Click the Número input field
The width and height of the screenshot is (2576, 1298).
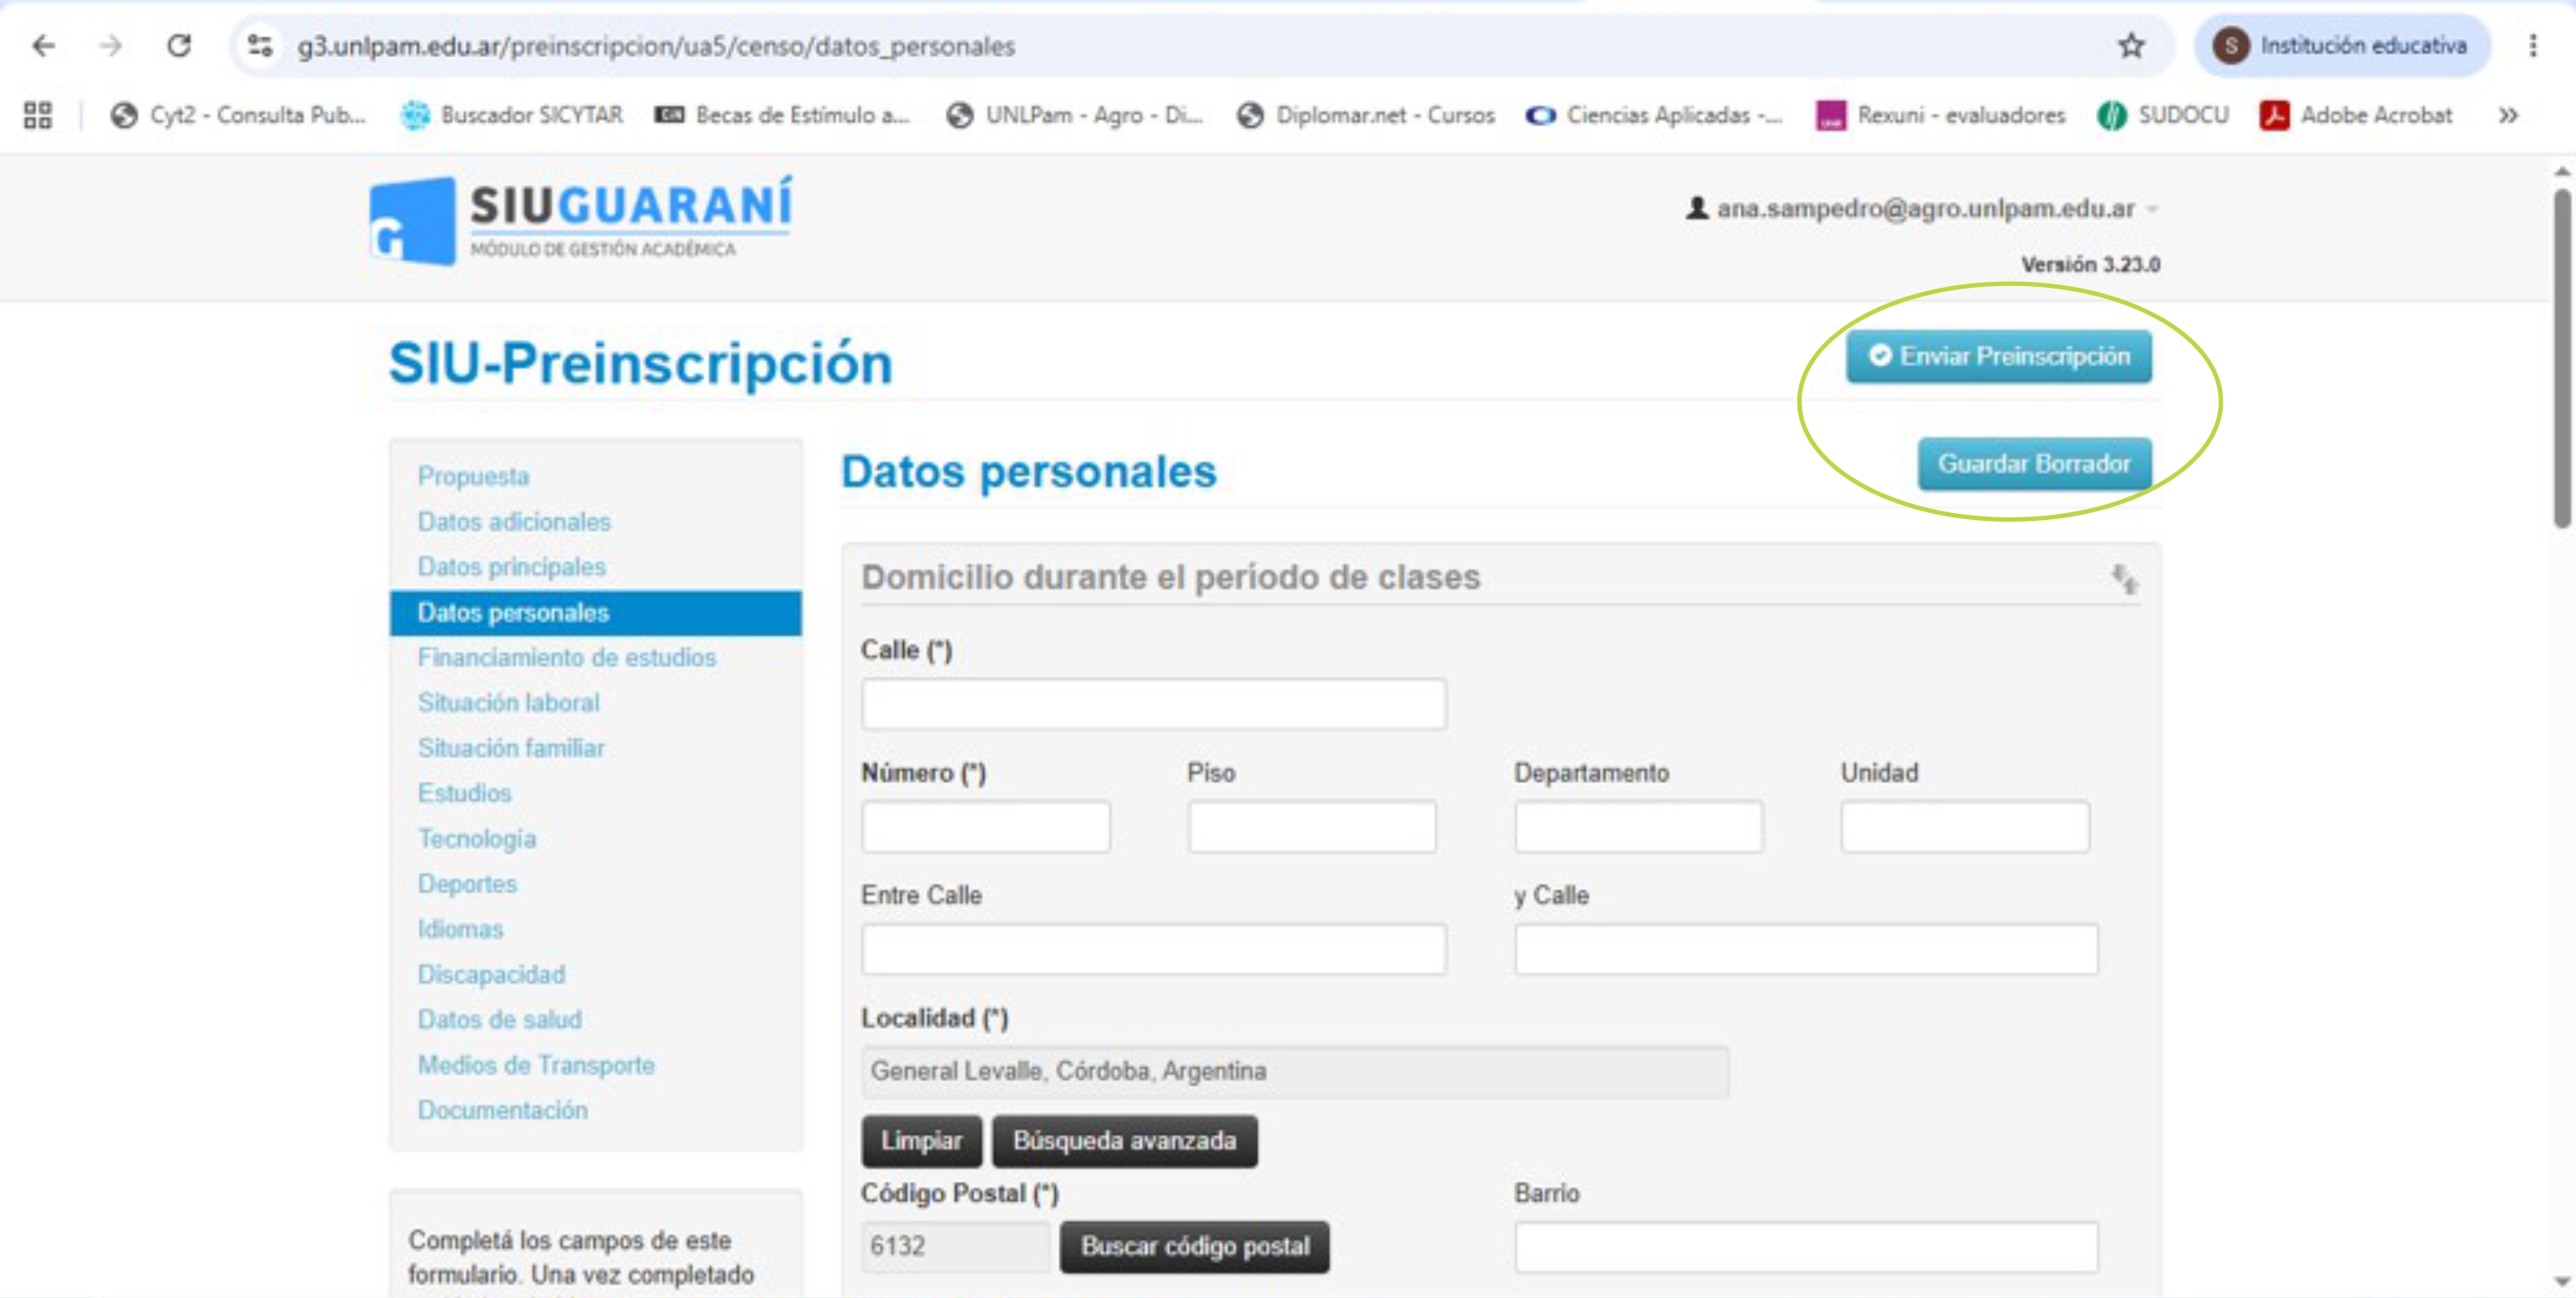pos(986,827)
